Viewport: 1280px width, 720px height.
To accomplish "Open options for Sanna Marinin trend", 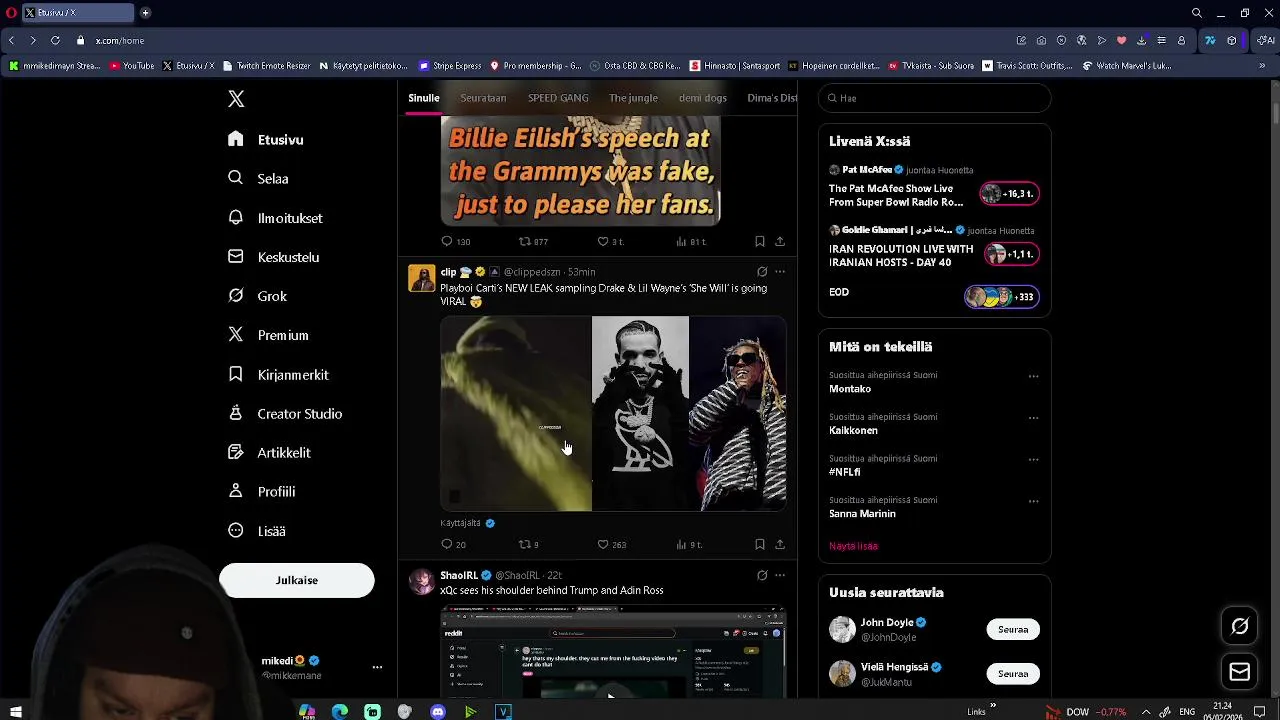I will click(1033, 501).
